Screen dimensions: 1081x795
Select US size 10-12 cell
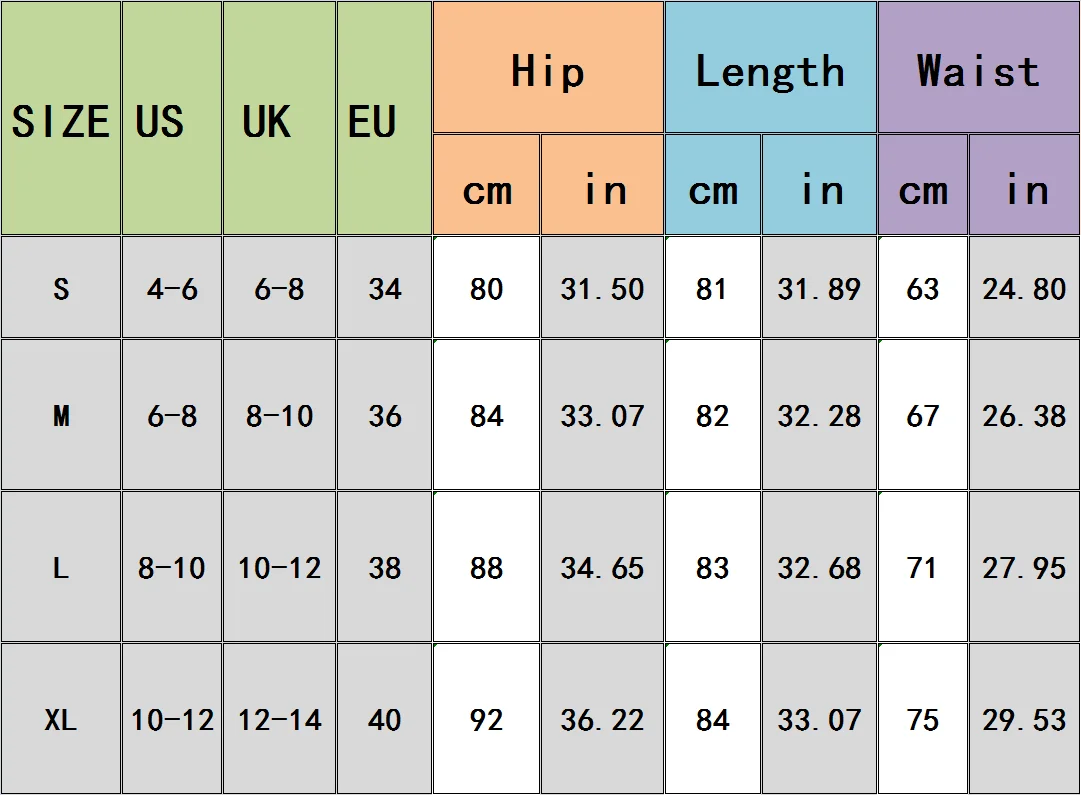(x=172, y=718)
